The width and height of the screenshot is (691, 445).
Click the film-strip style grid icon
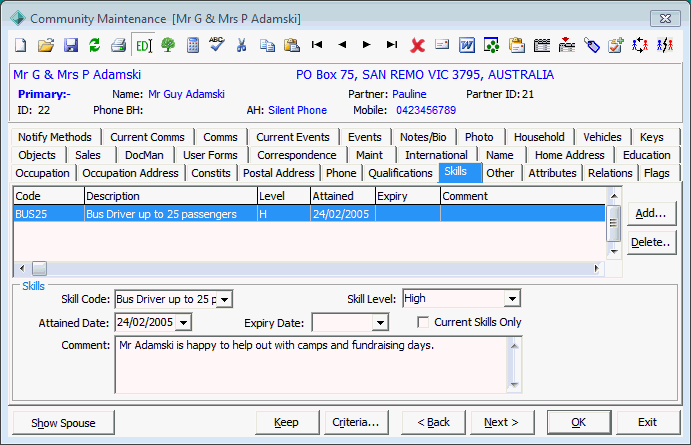tap(542, 45)
